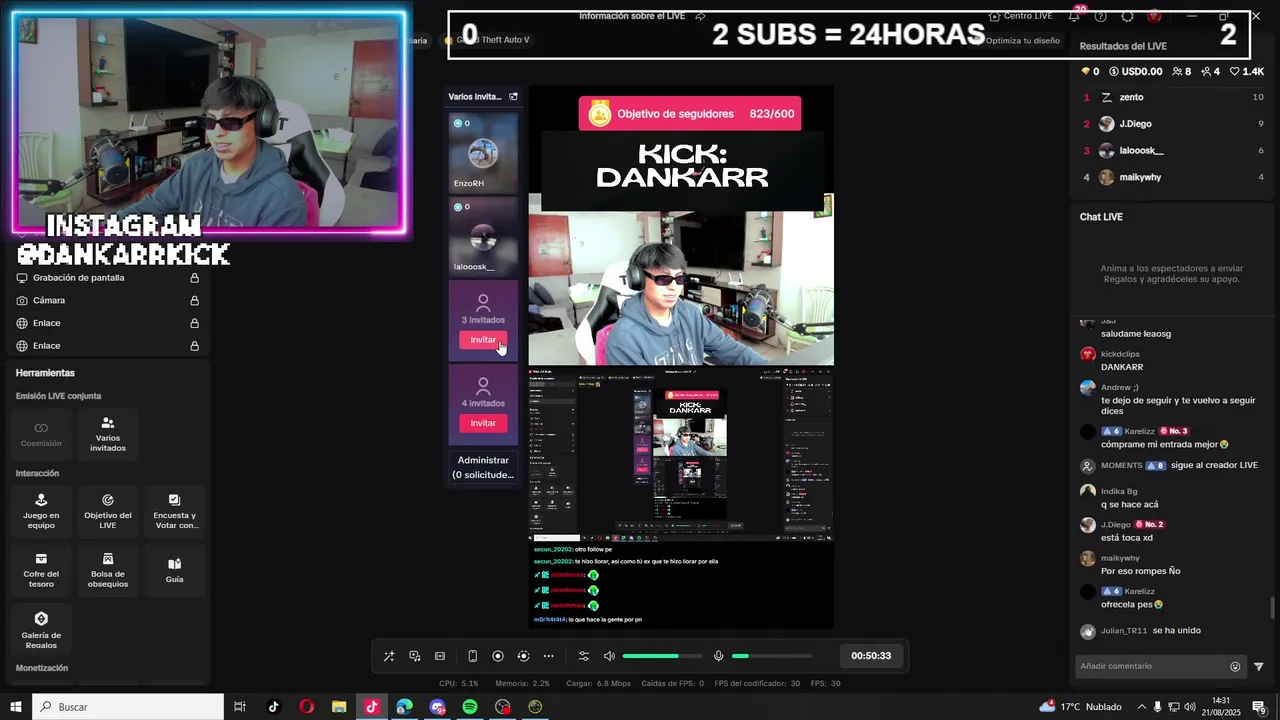
Task: Toggle lock on Cámara source
Action: click(194, 300)
